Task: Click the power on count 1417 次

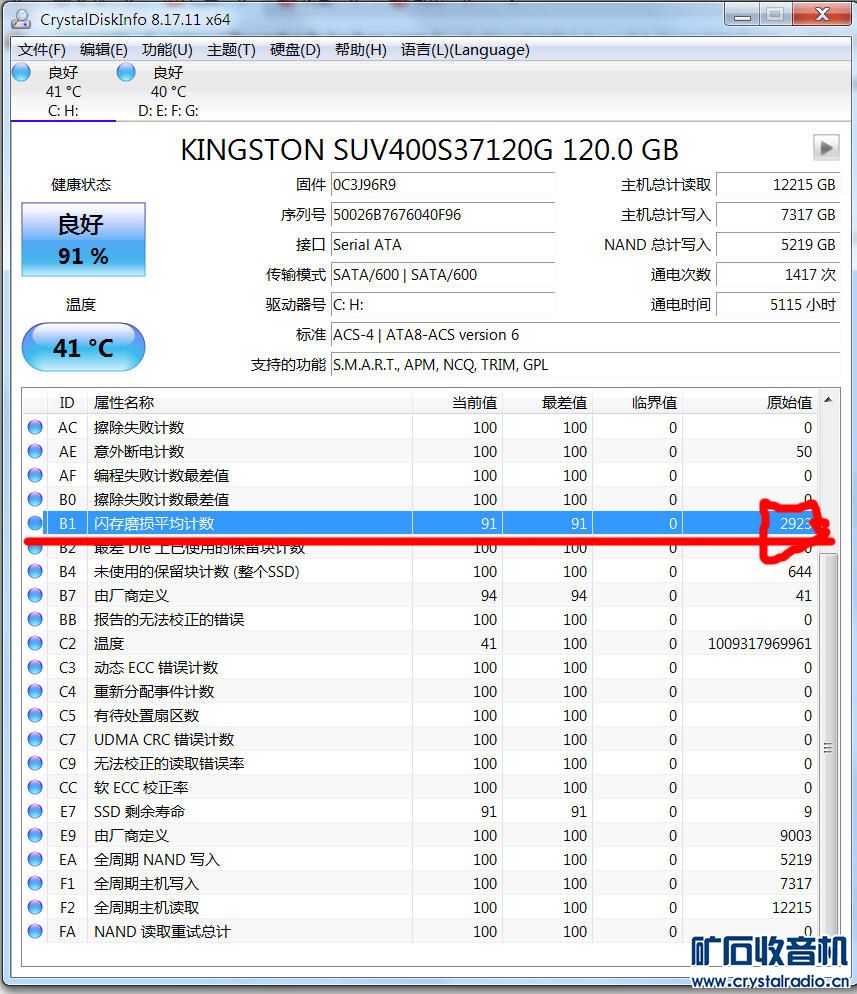Action: [778, 274]
